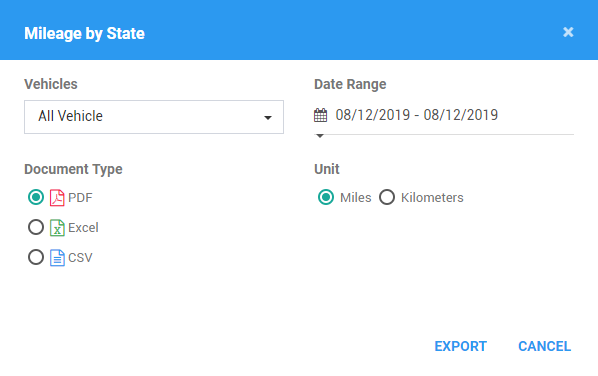
Task: Select the PDF radio button
Action: coord(36,198)
